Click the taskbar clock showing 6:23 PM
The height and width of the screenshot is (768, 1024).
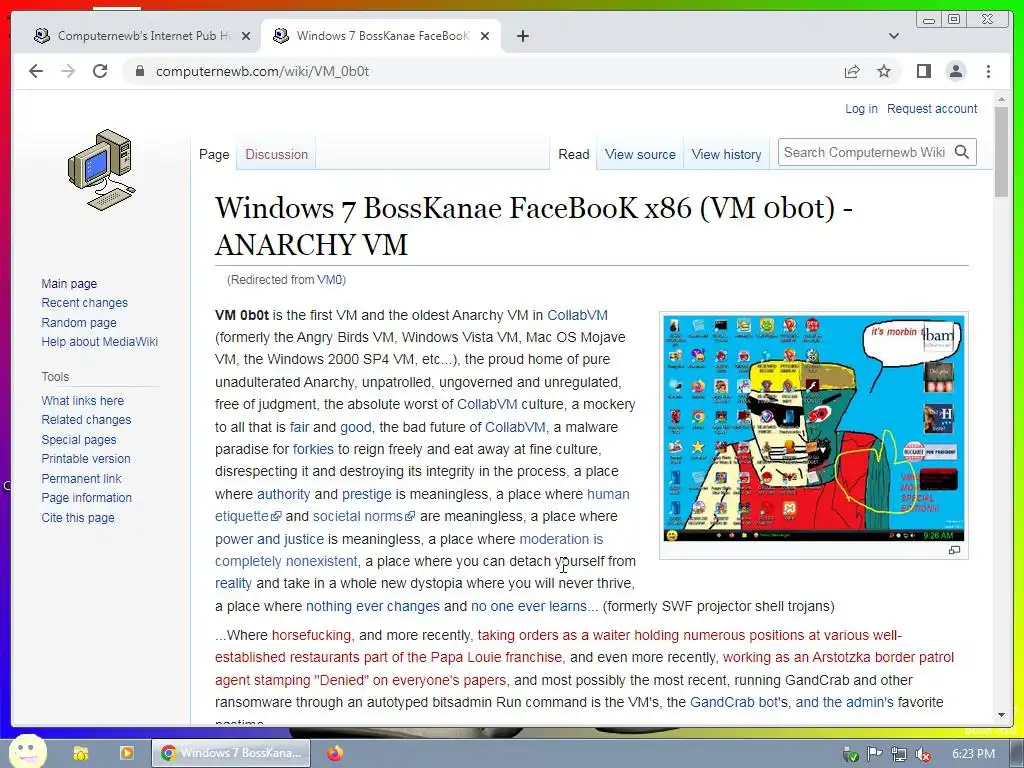[973, 754]
